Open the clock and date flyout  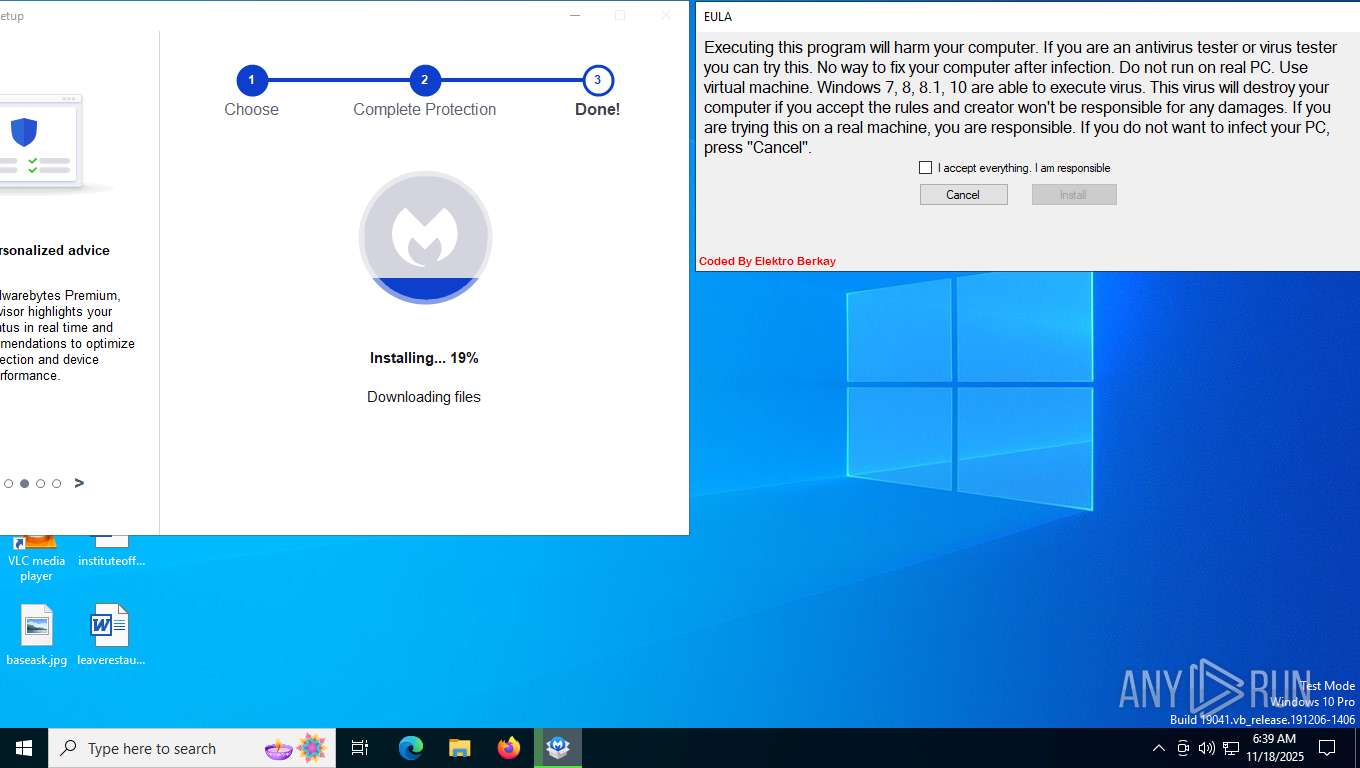coord(1275,748)
